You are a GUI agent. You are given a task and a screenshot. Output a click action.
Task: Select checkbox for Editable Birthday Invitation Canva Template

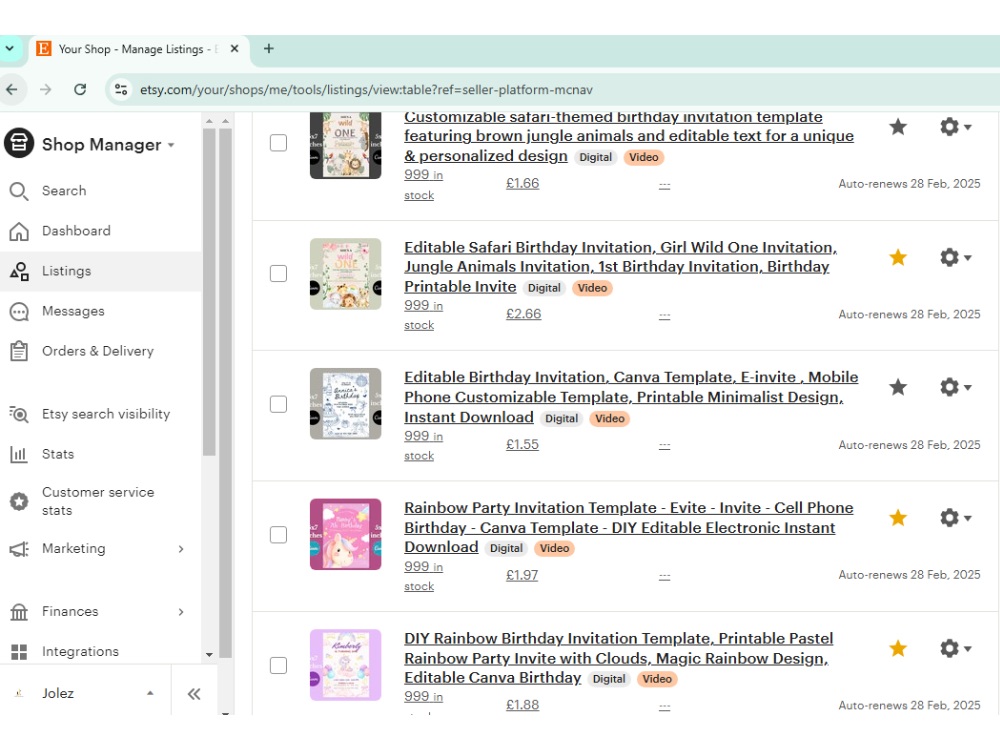coord(278,404)
